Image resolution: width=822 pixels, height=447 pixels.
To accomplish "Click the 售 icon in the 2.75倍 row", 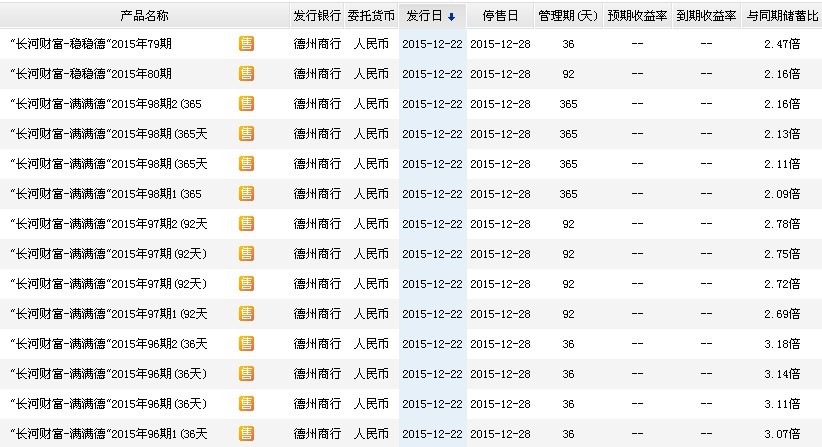I will point(246,254).
